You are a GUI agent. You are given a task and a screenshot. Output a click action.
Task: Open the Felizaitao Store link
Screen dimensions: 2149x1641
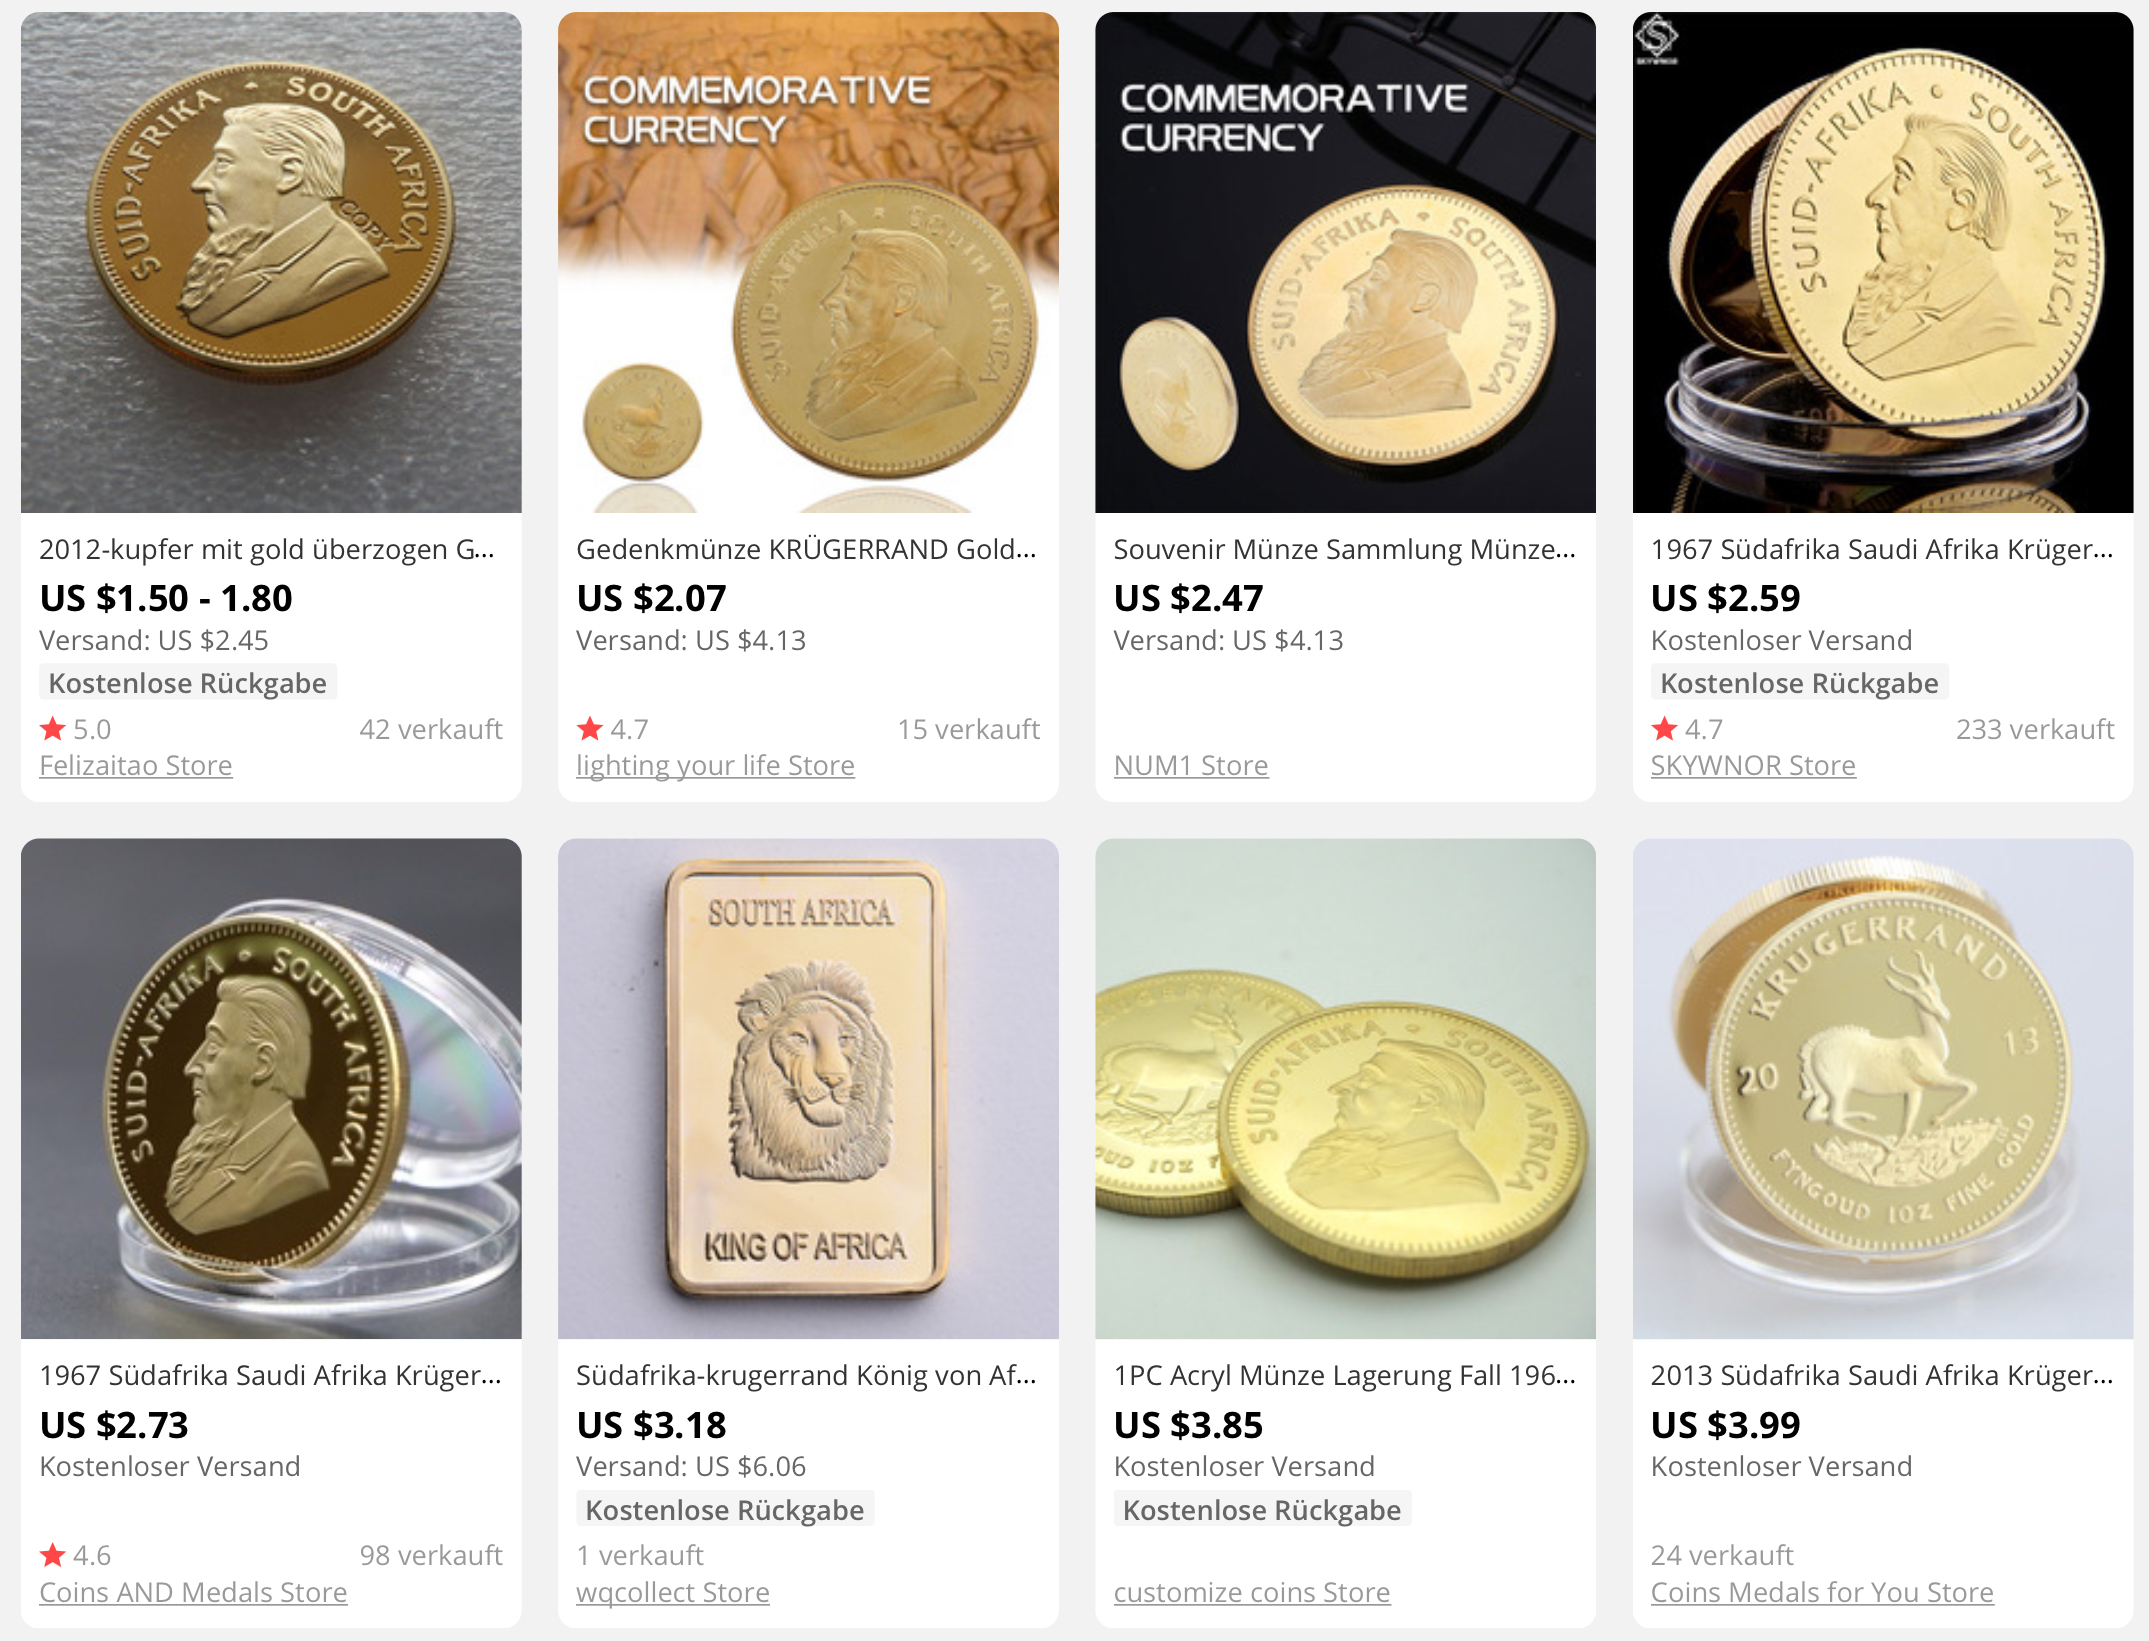[135, 766]
